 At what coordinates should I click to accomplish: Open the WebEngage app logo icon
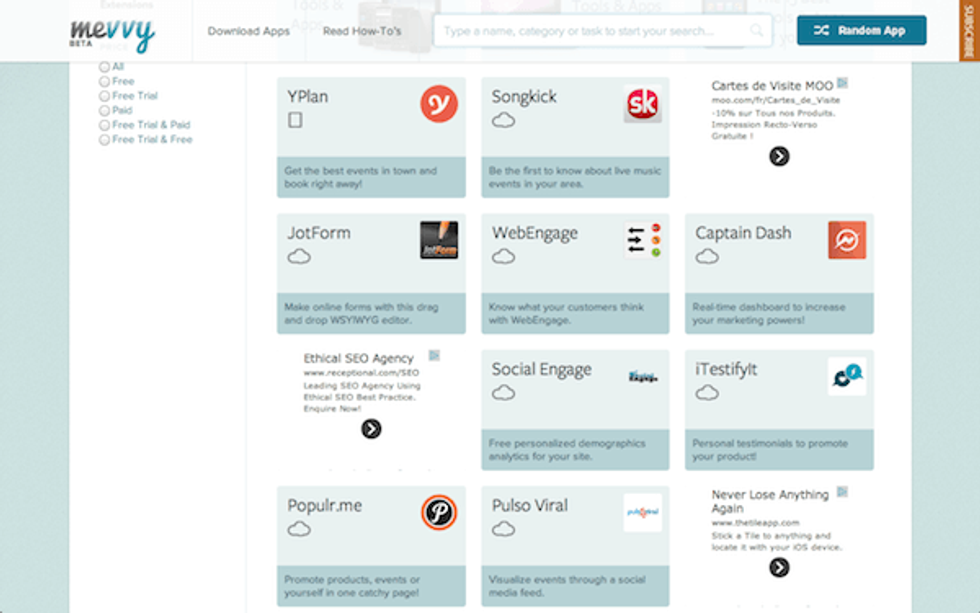tap(642, 240)
